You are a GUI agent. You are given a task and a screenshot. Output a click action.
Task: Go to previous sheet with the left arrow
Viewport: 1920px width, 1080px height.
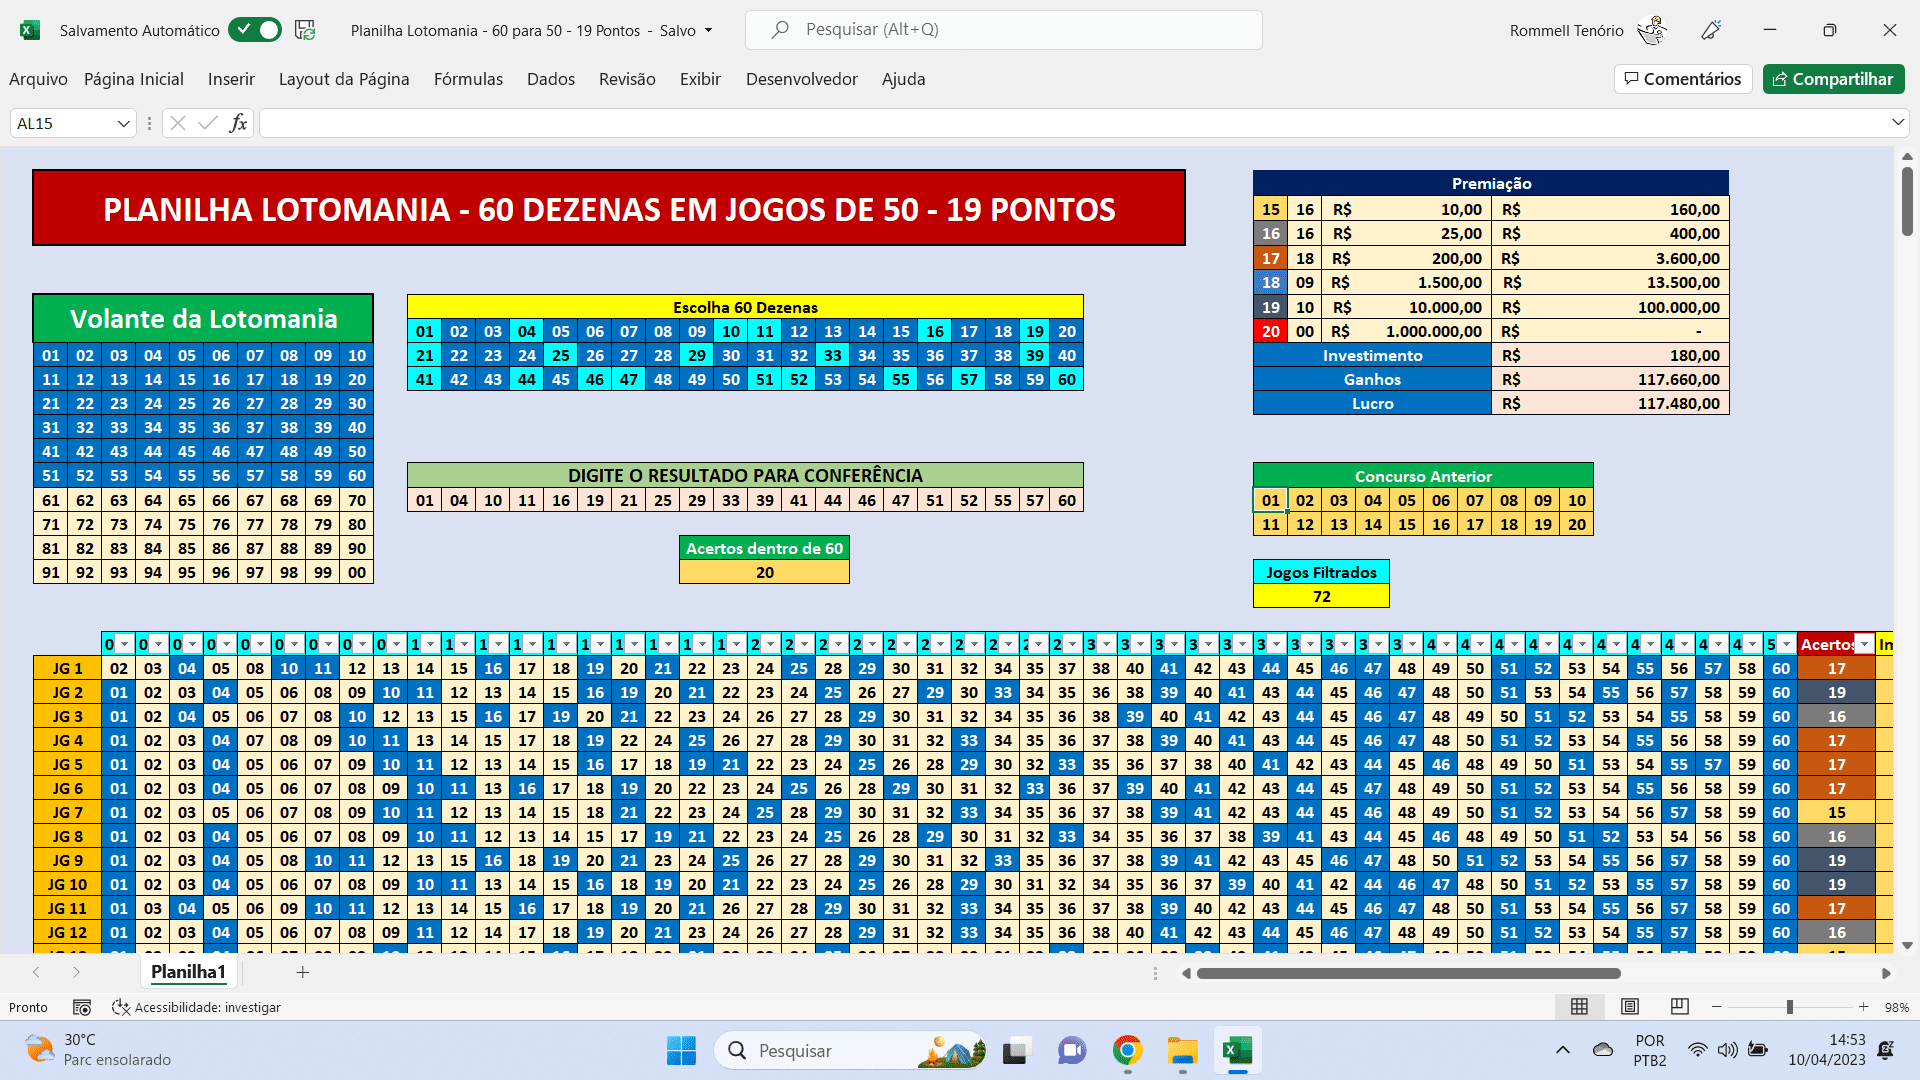[x=36, y=972]
